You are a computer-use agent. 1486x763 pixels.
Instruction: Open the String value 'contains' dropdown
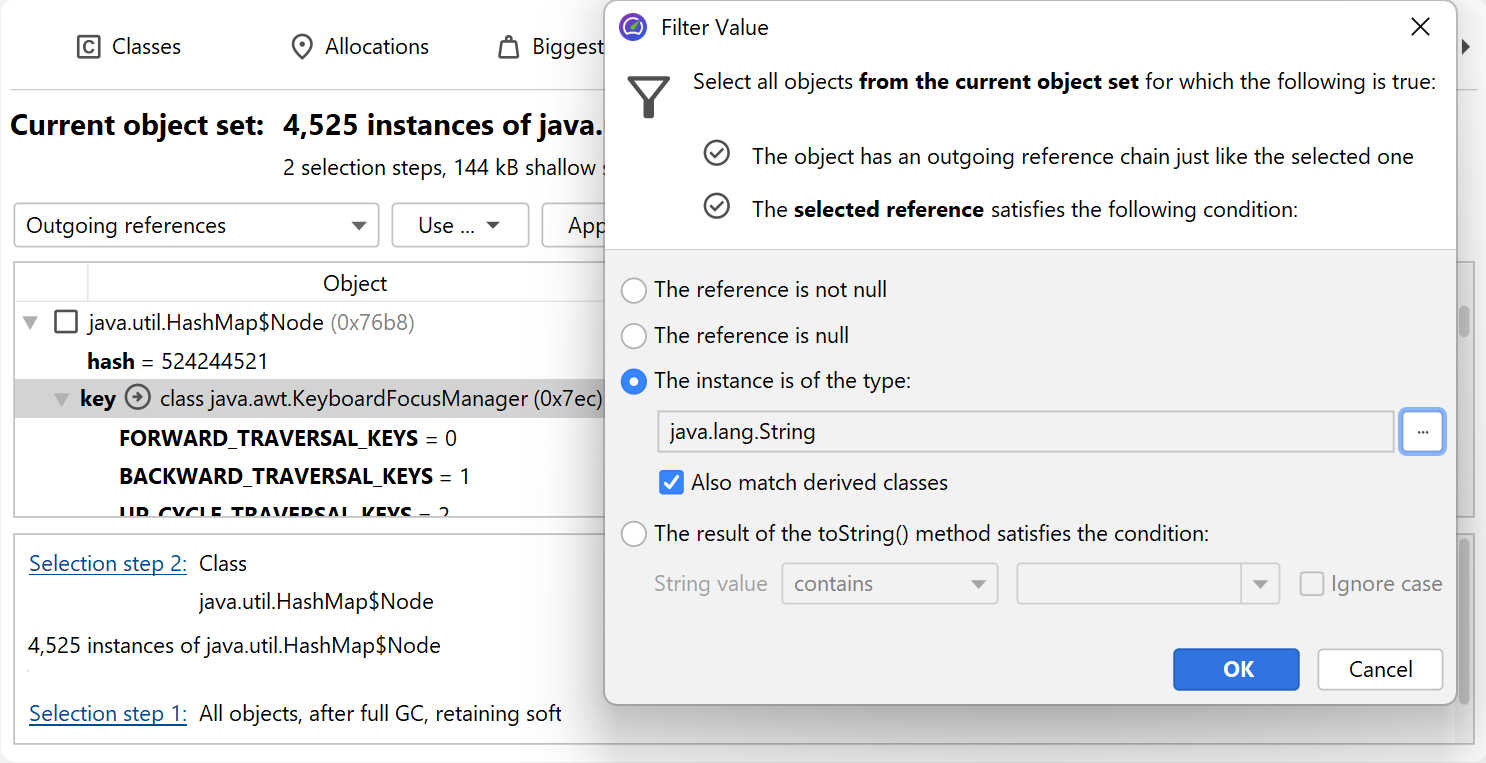(x=889, y=584)
